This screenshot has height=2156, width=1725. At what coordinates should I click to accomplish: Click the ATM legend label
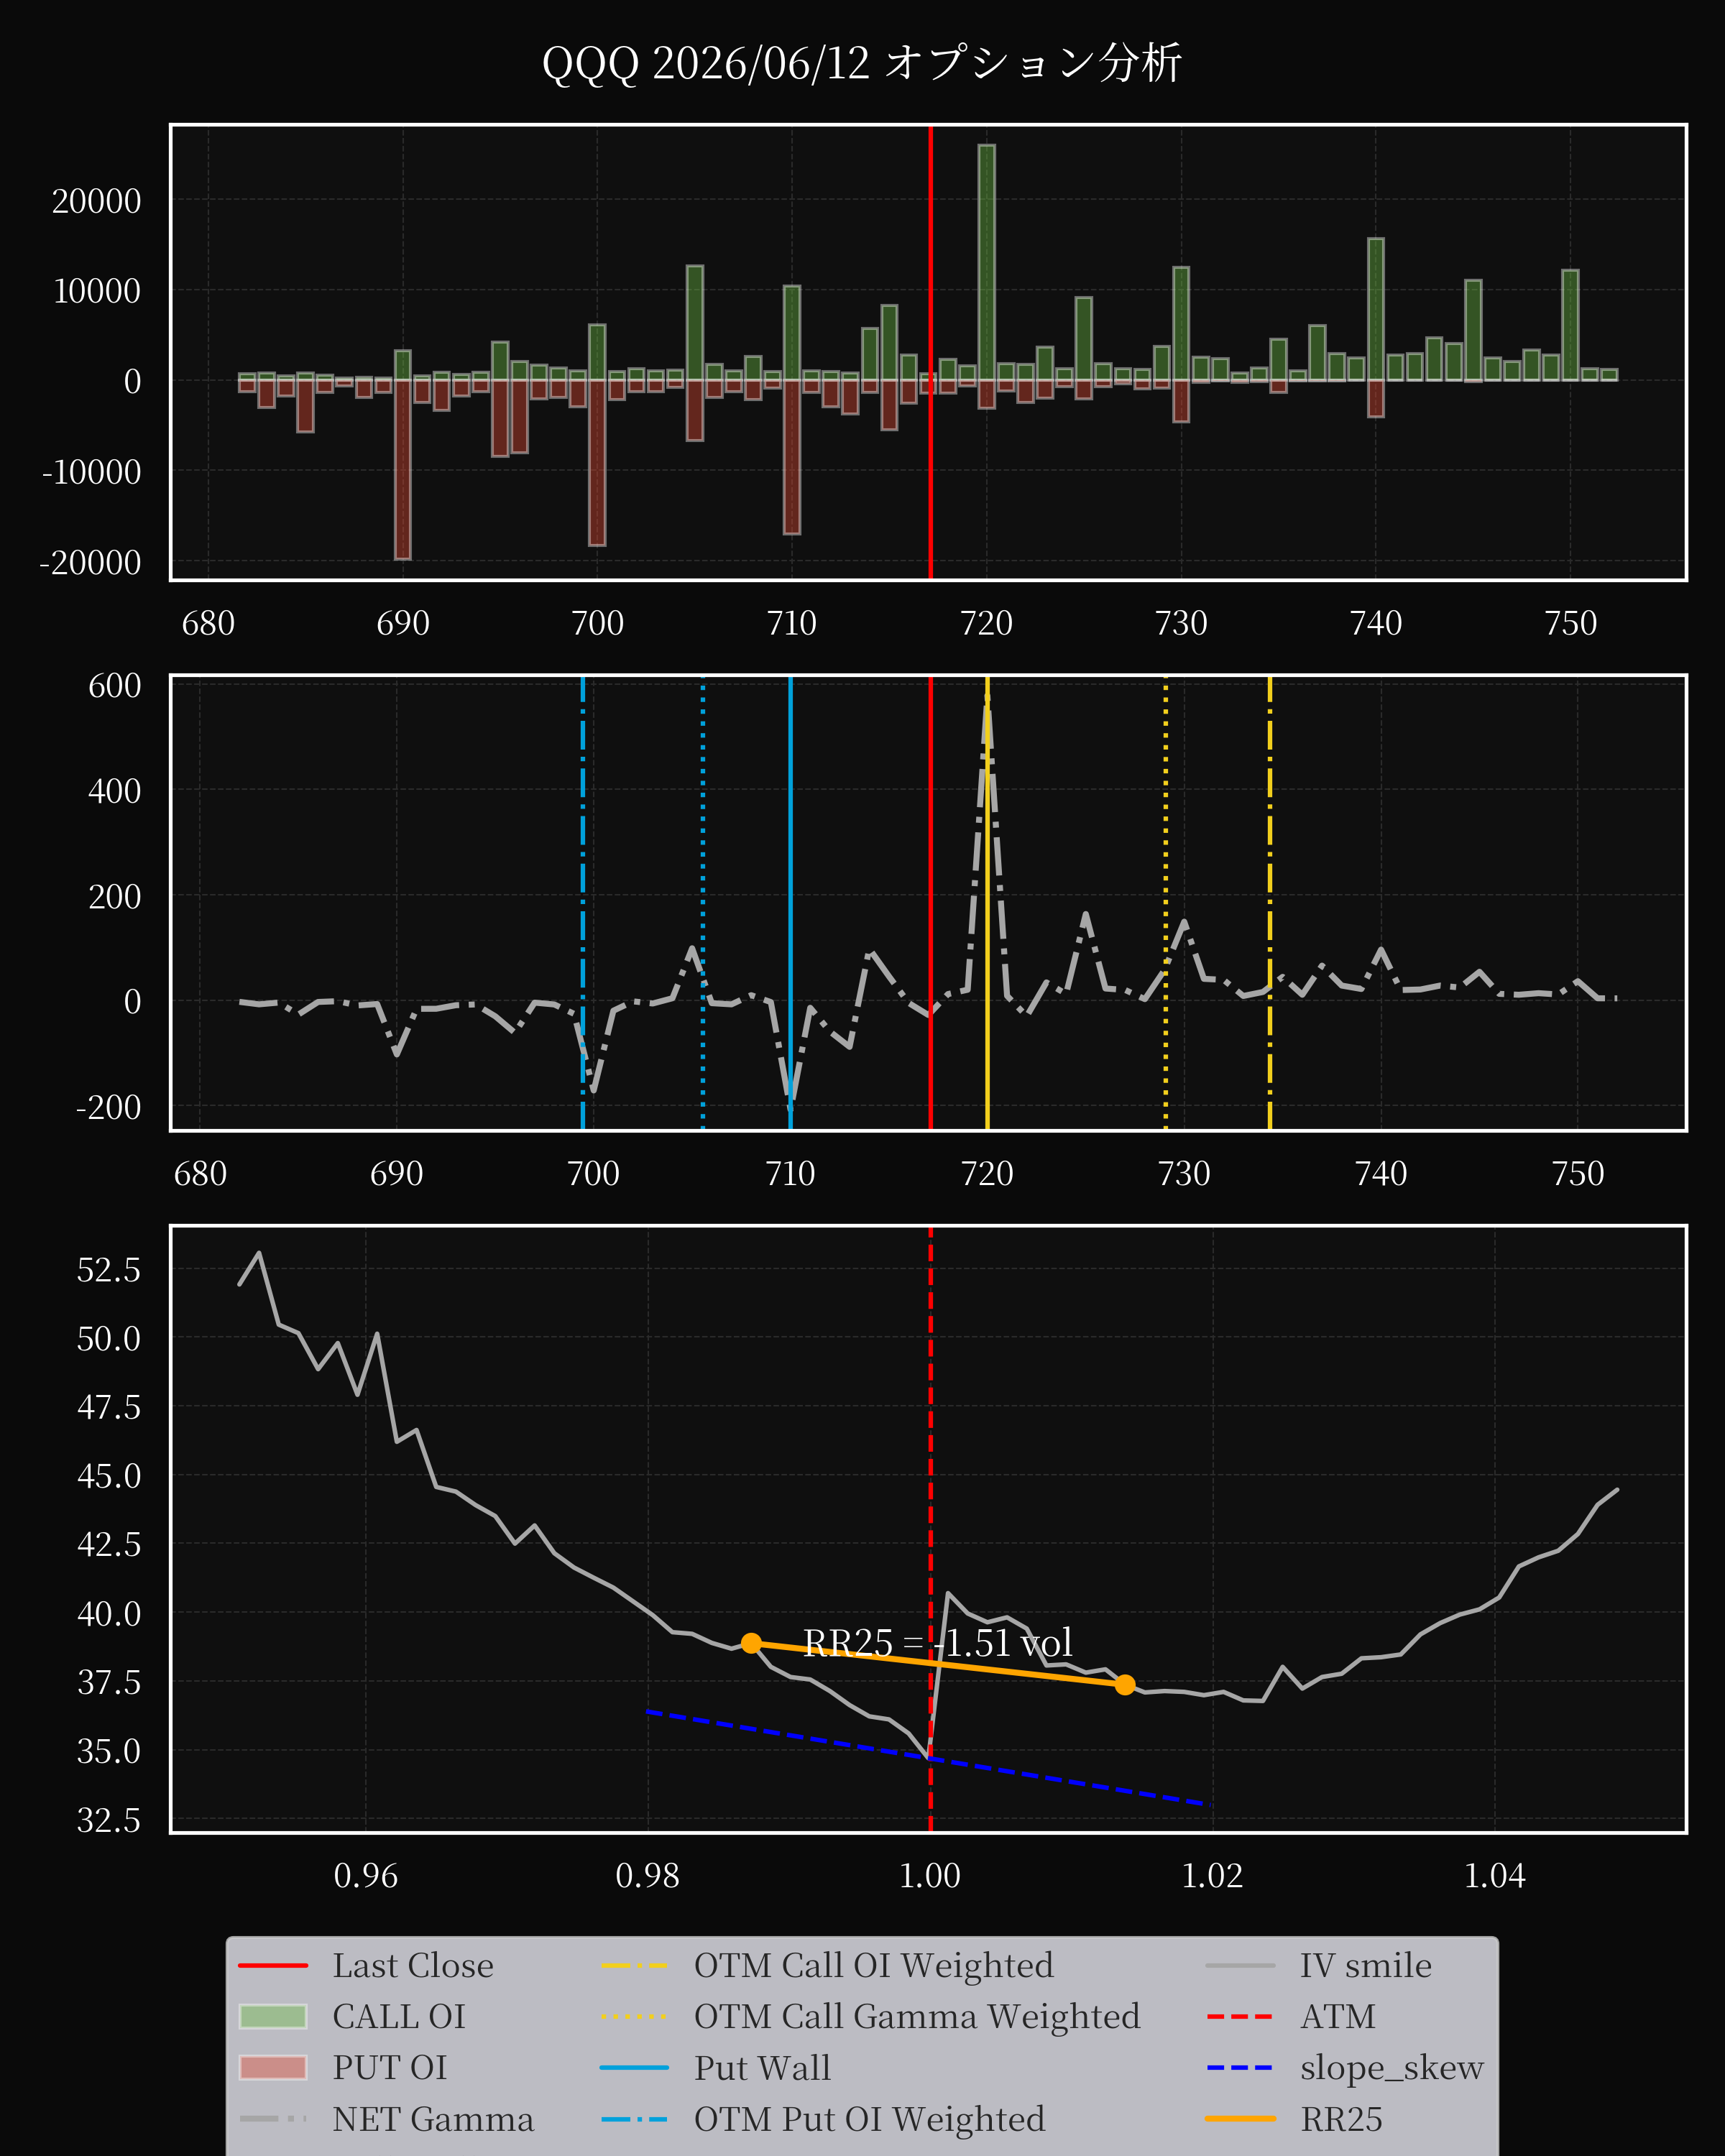click(x=1337, y=2016)
